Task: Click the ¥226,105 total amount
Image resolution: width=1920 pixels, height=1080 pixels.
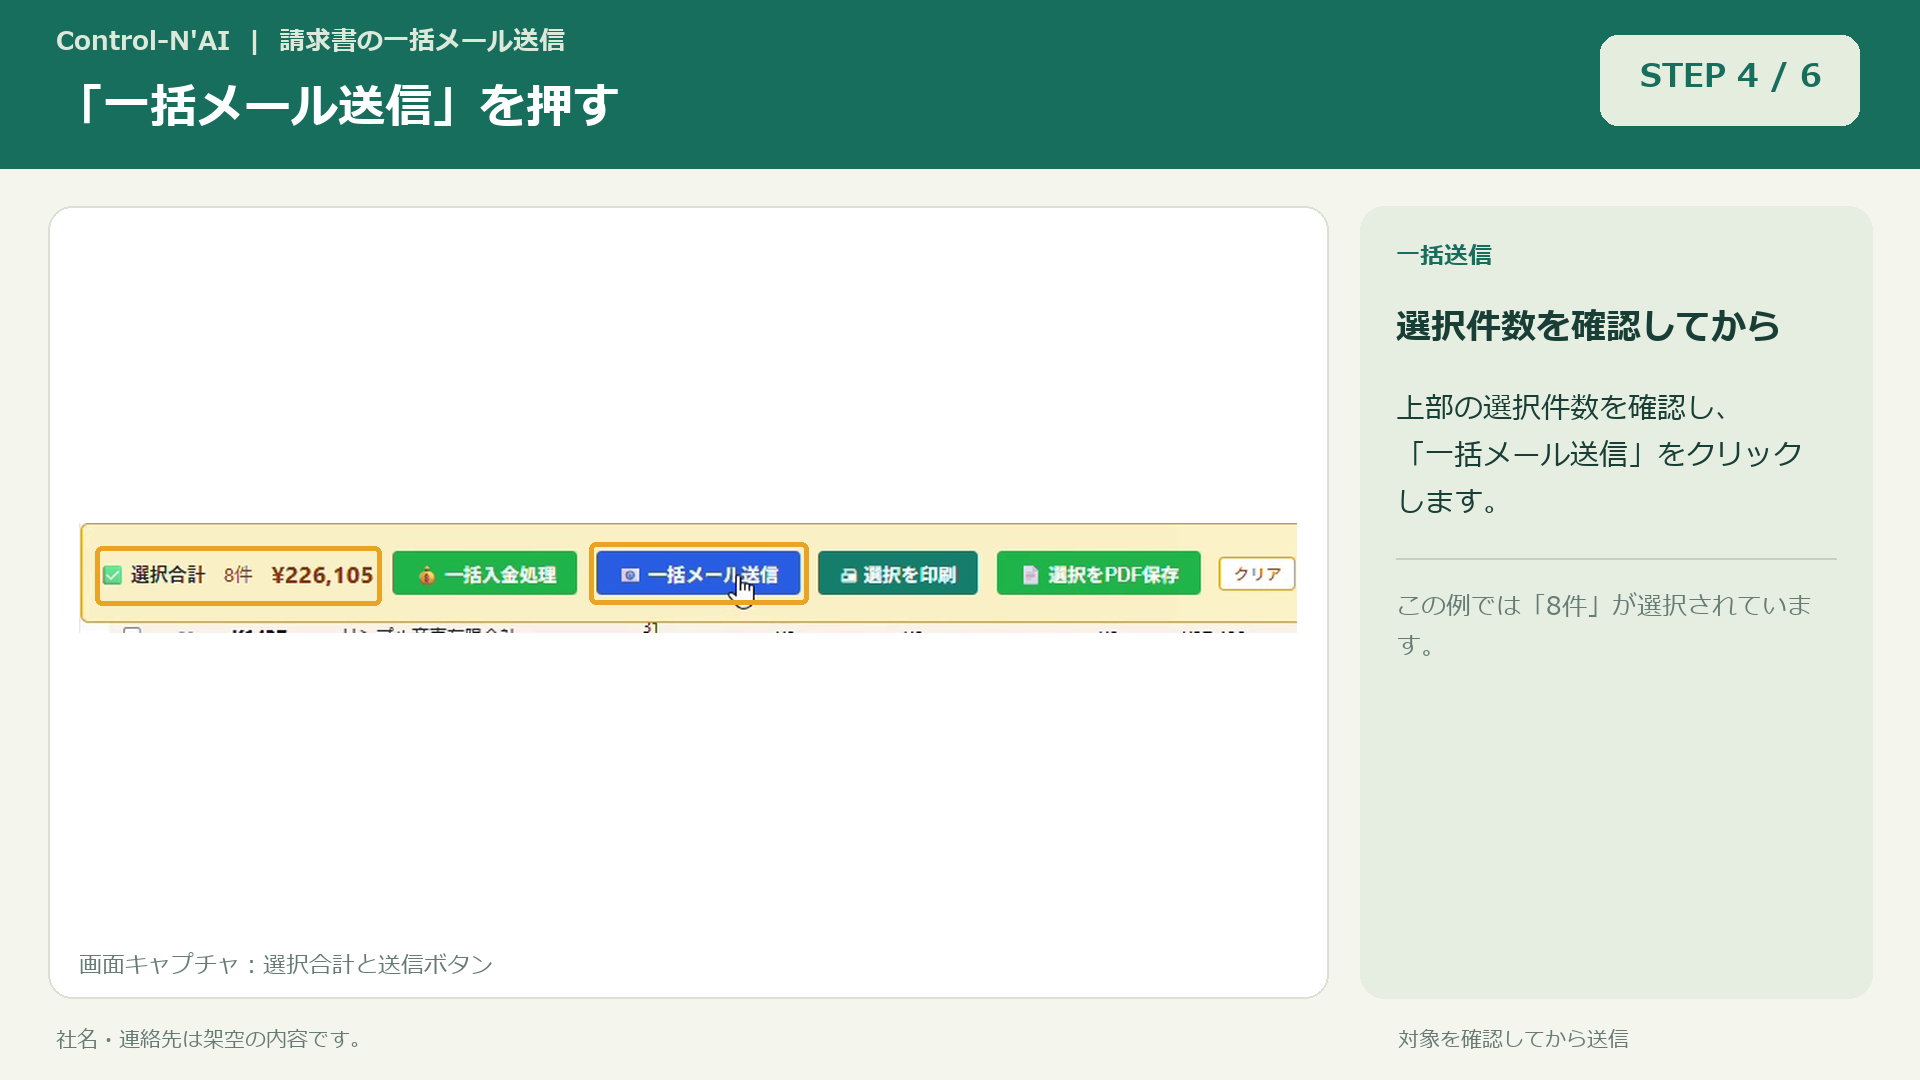Action: click(322, 575)
